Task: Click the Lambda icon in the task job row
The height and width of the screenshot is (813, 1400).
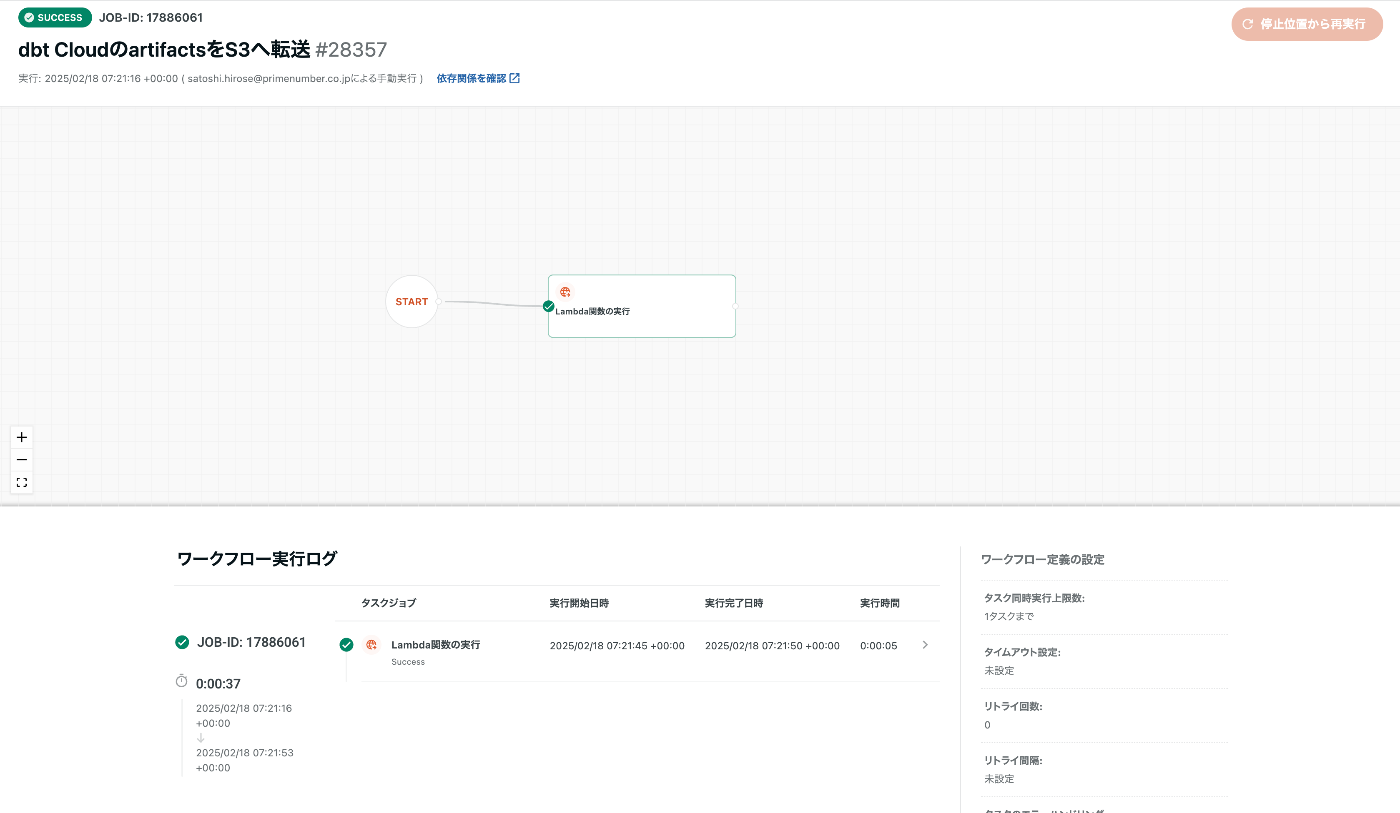Action: (372, 645)
